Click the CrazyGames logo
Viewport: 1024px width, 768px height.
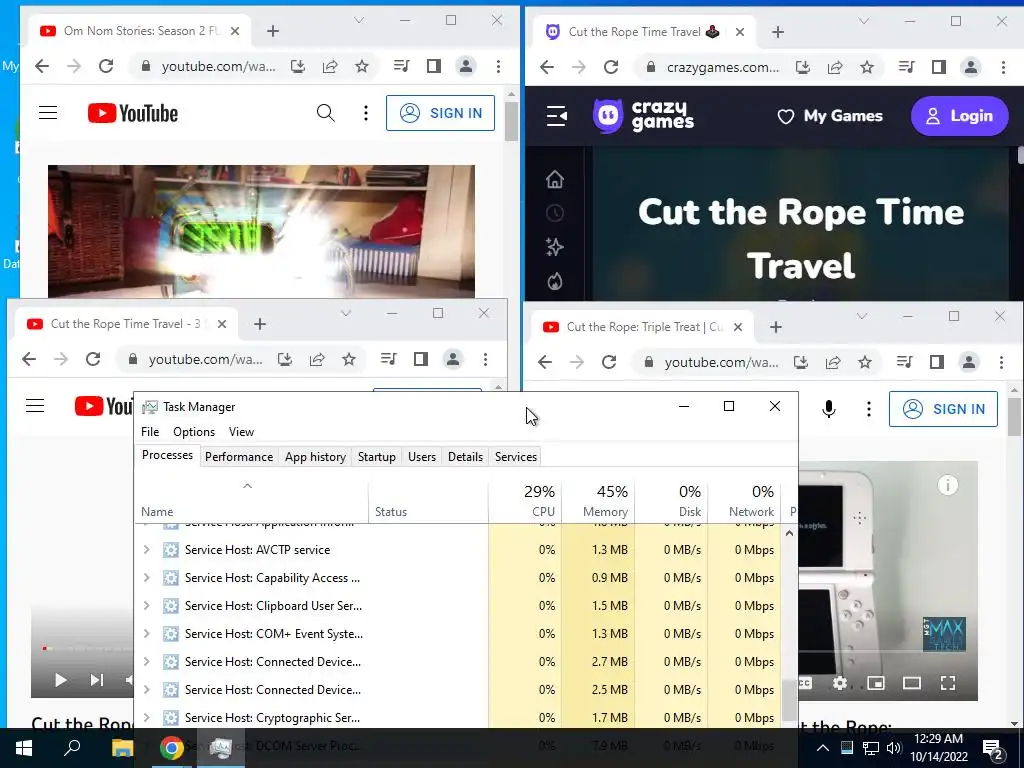(644, 116)
